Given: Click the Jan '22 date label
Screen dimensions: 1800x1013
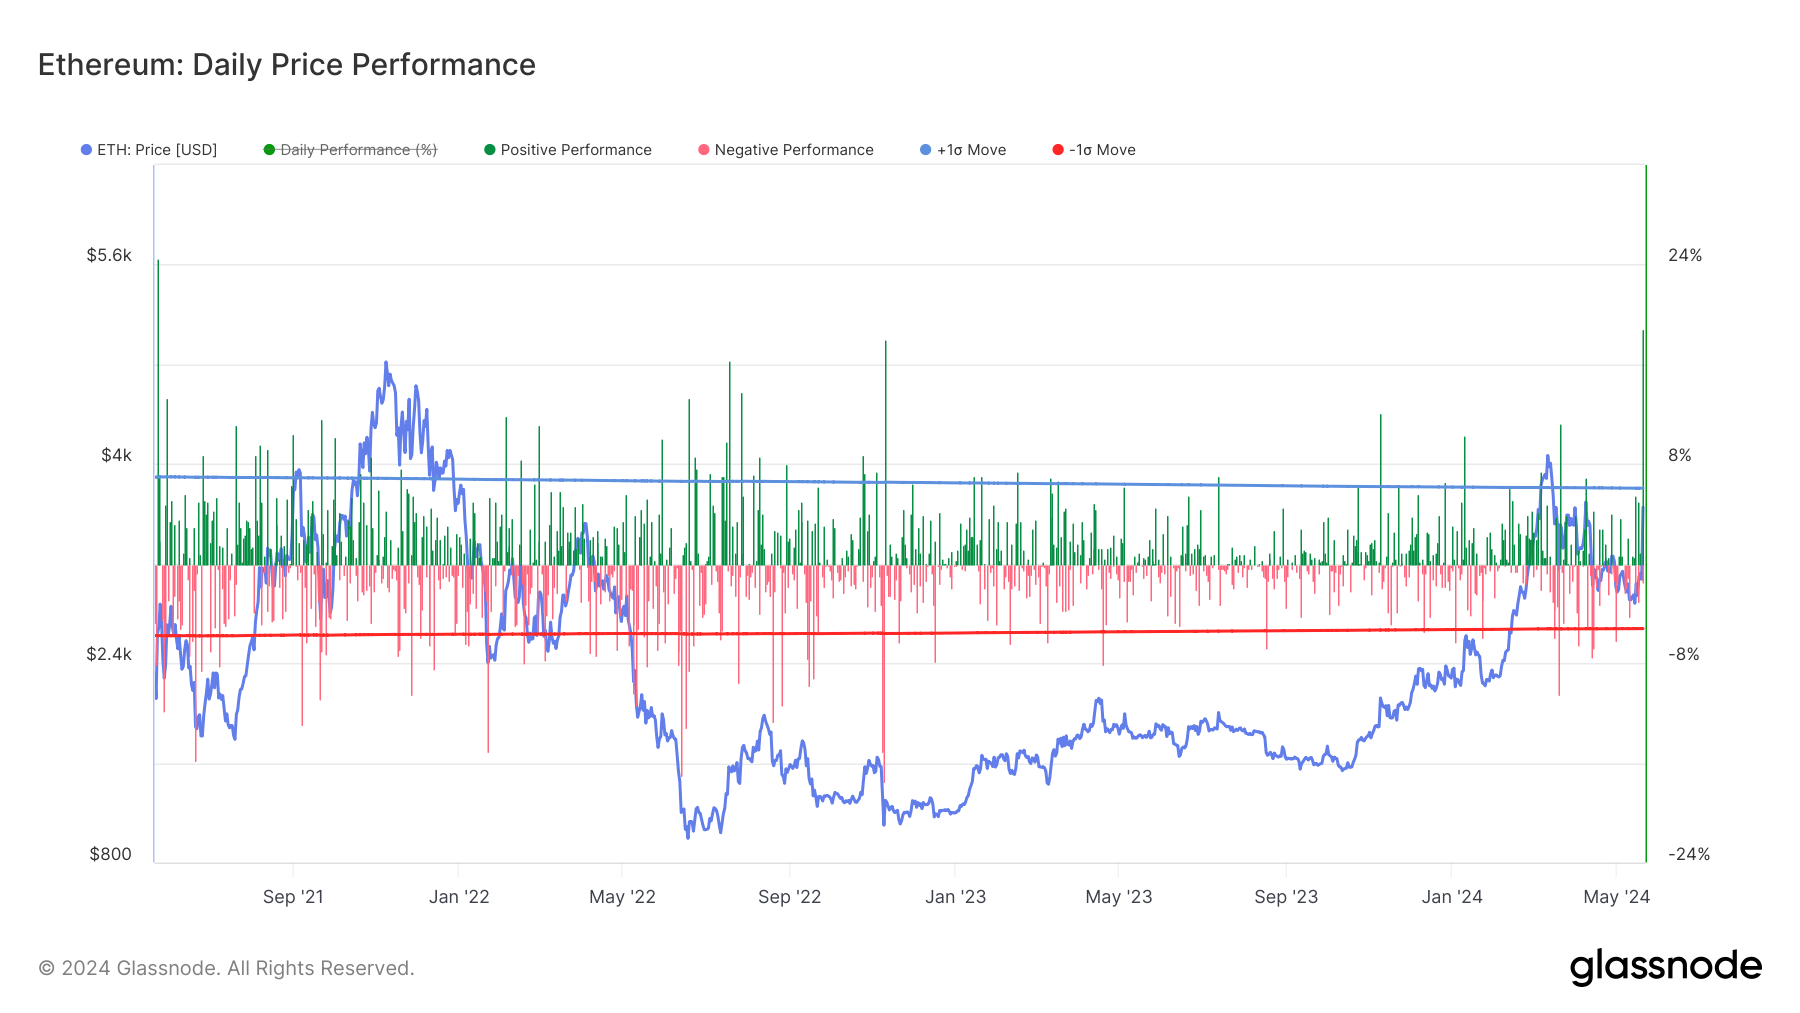Looking at the screenshot, I should pos(459,897).
